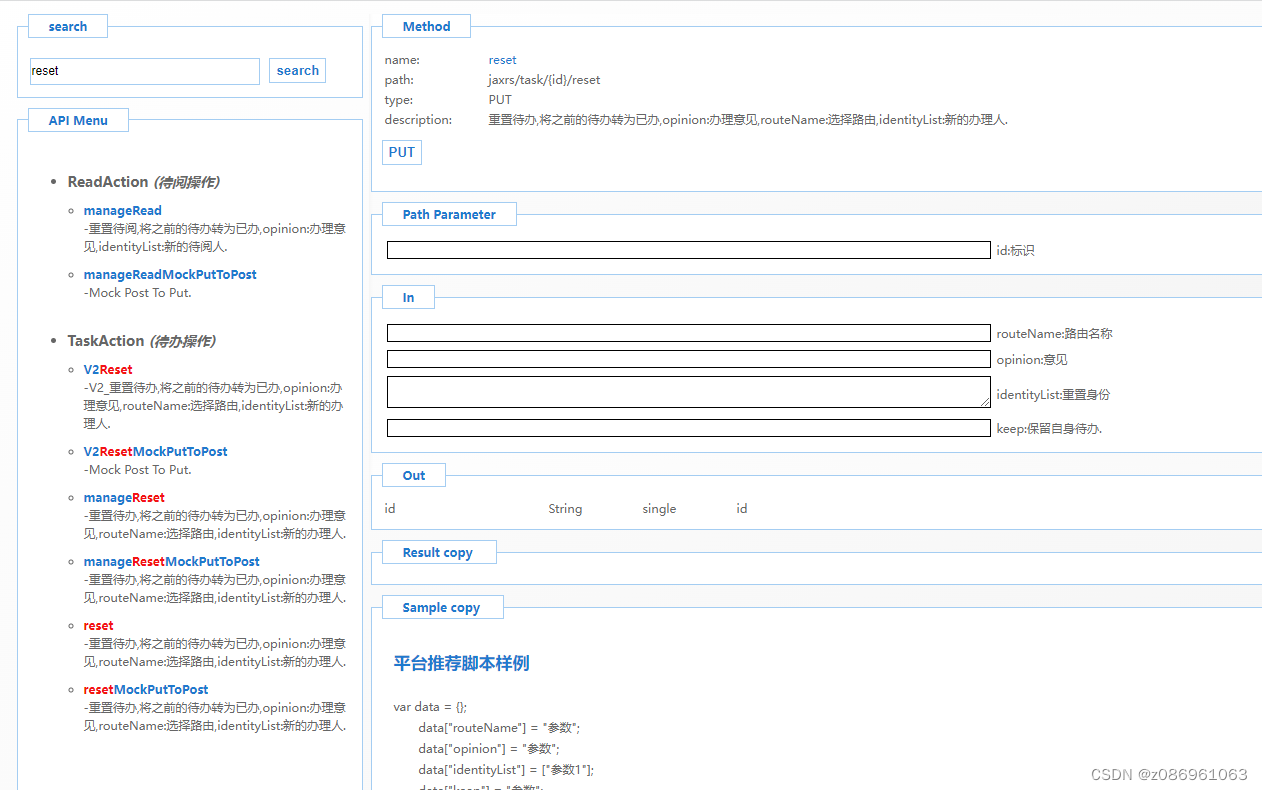This screenshot has width=1262, height=790.
Task: Open the resetMockPutToPost API link
Action: coord(146,689)
